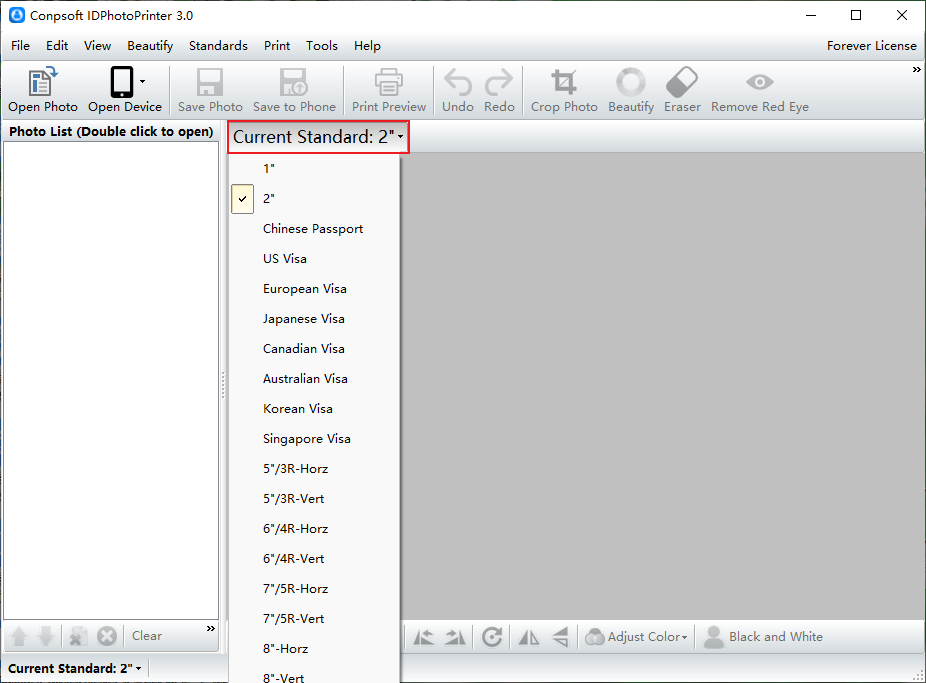
Task: Choose Japanese Visa standard
Action: pos(314,319)
